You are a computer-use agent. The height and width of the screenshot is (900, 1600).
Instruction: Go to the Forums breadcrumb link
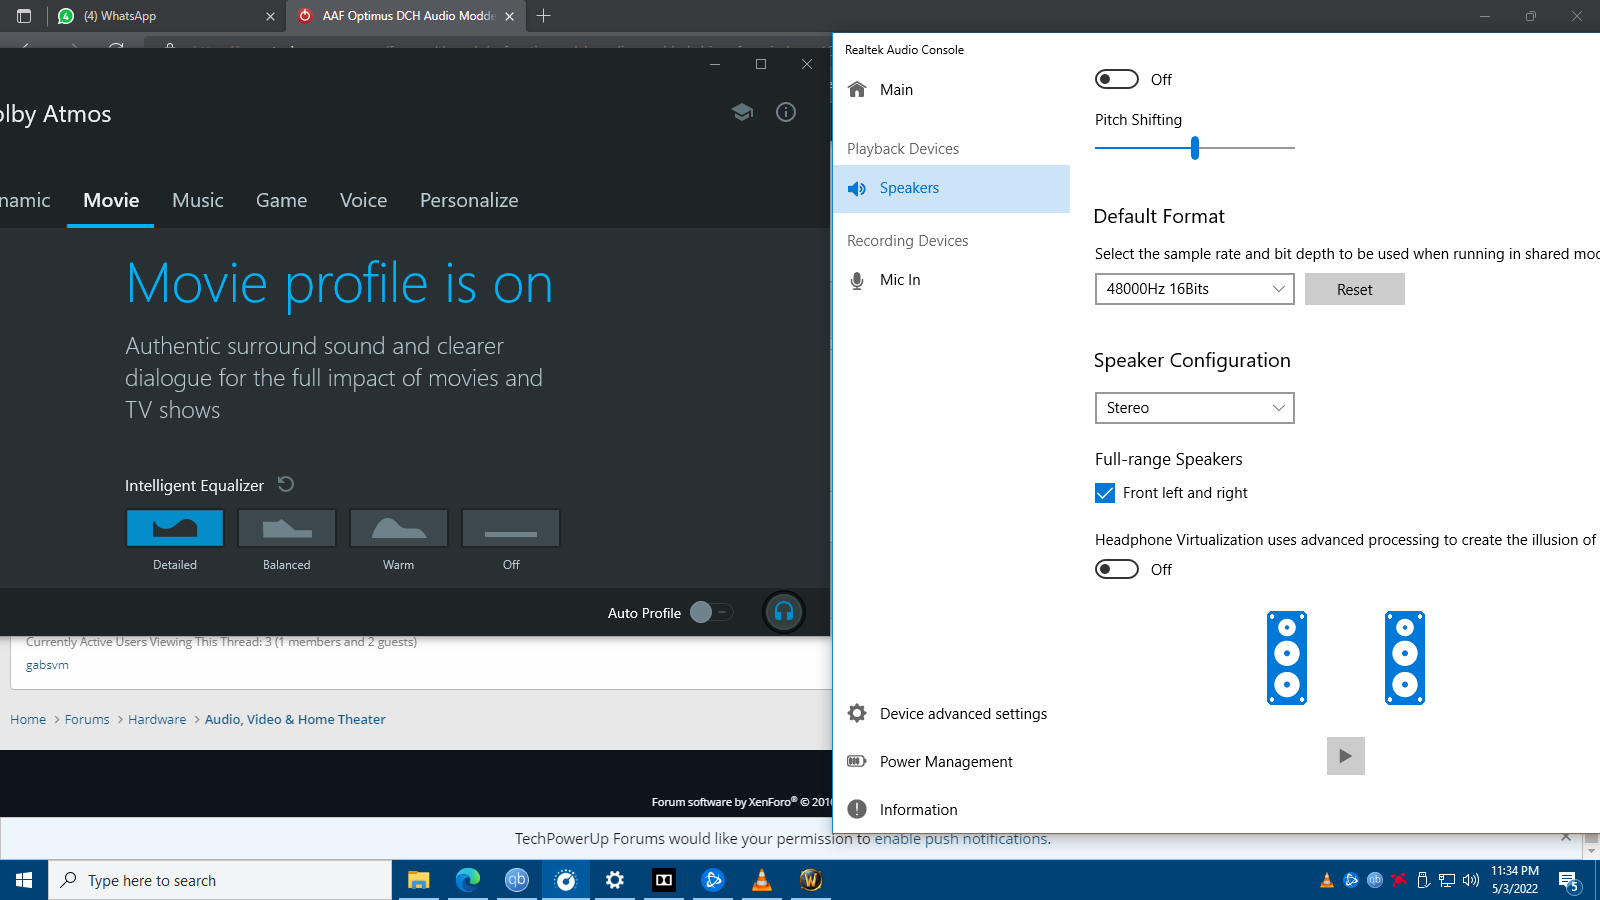point(87,719)
